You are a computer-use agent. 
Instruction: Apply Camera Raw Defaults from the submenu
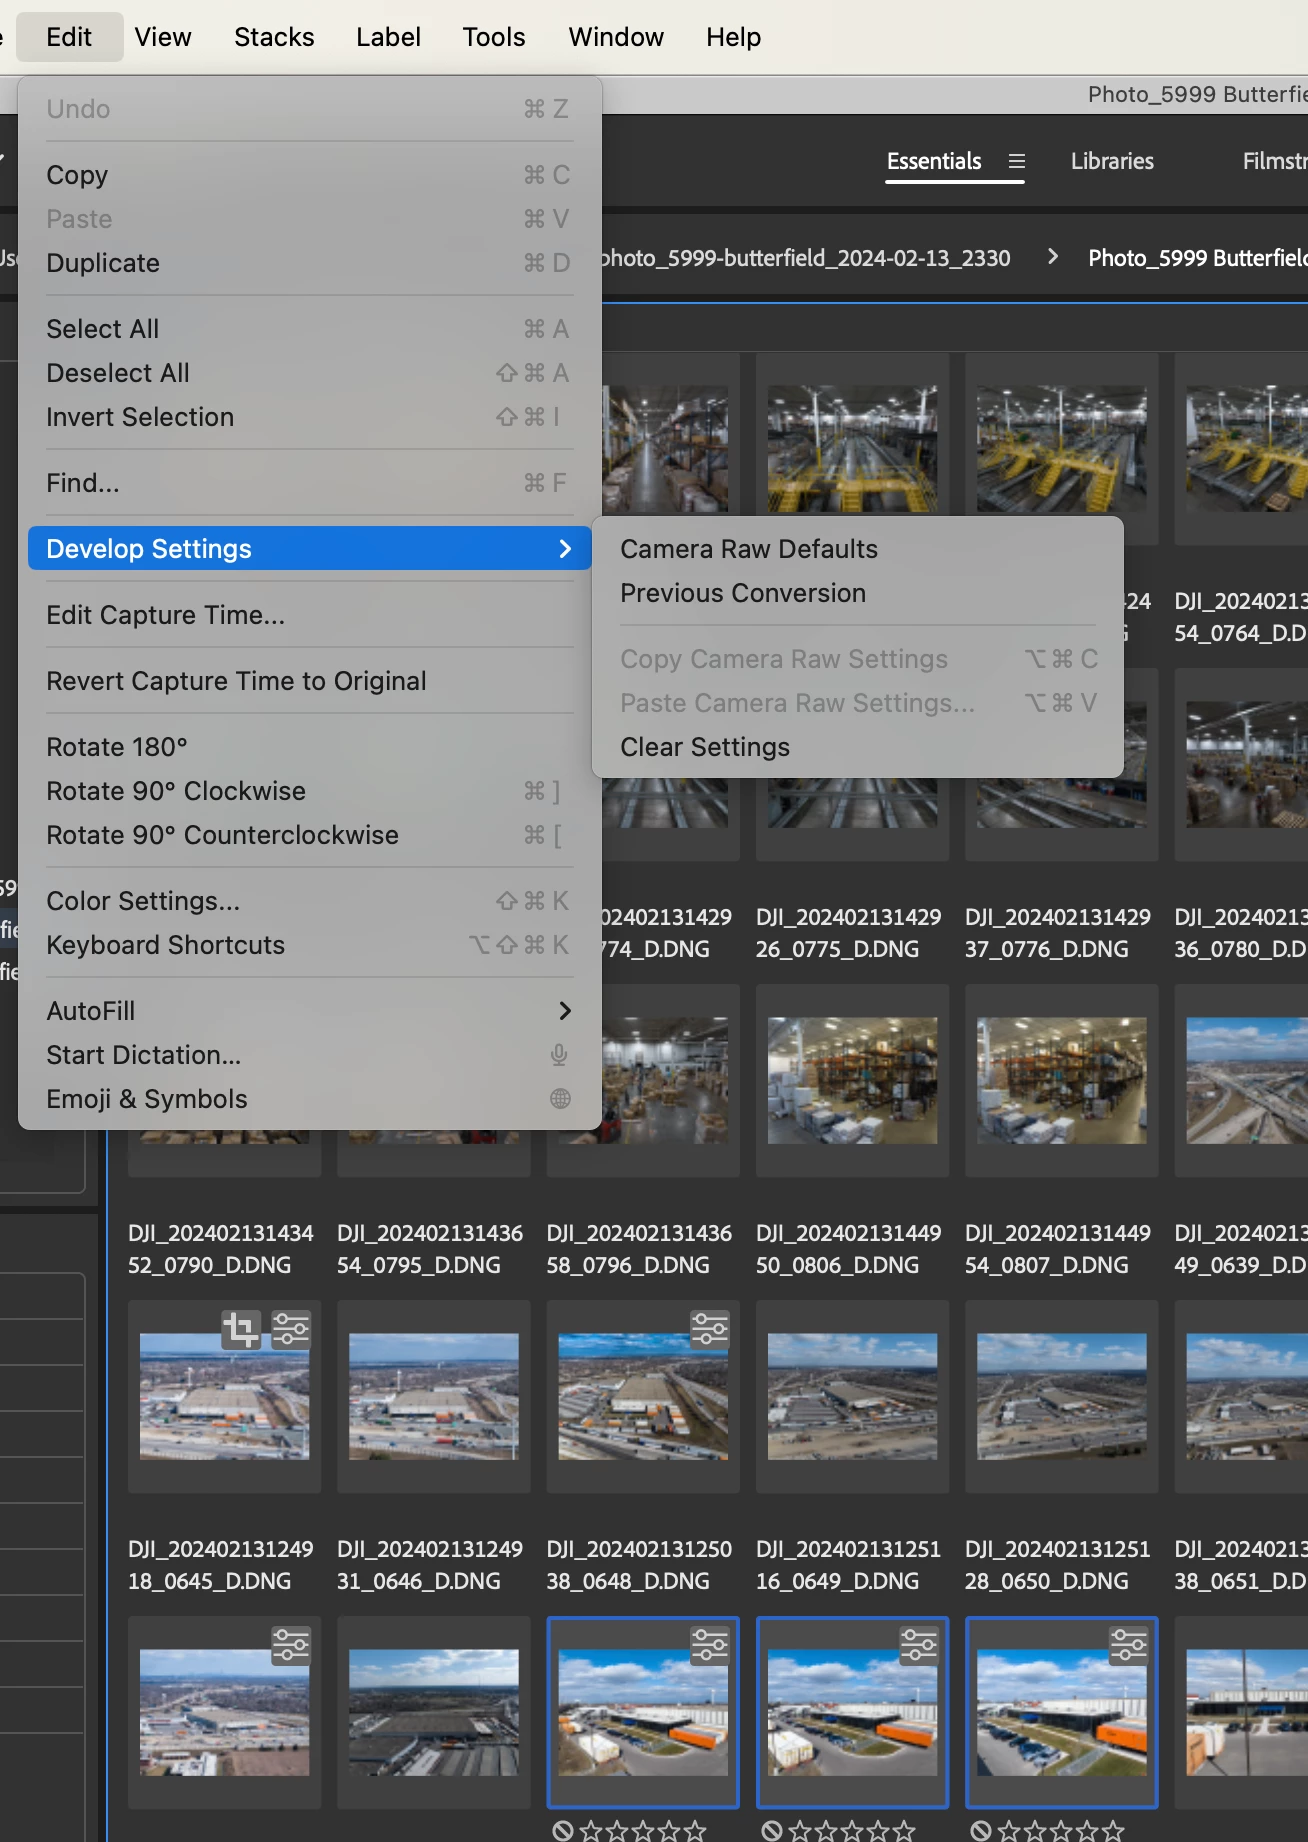coord(857,549)
